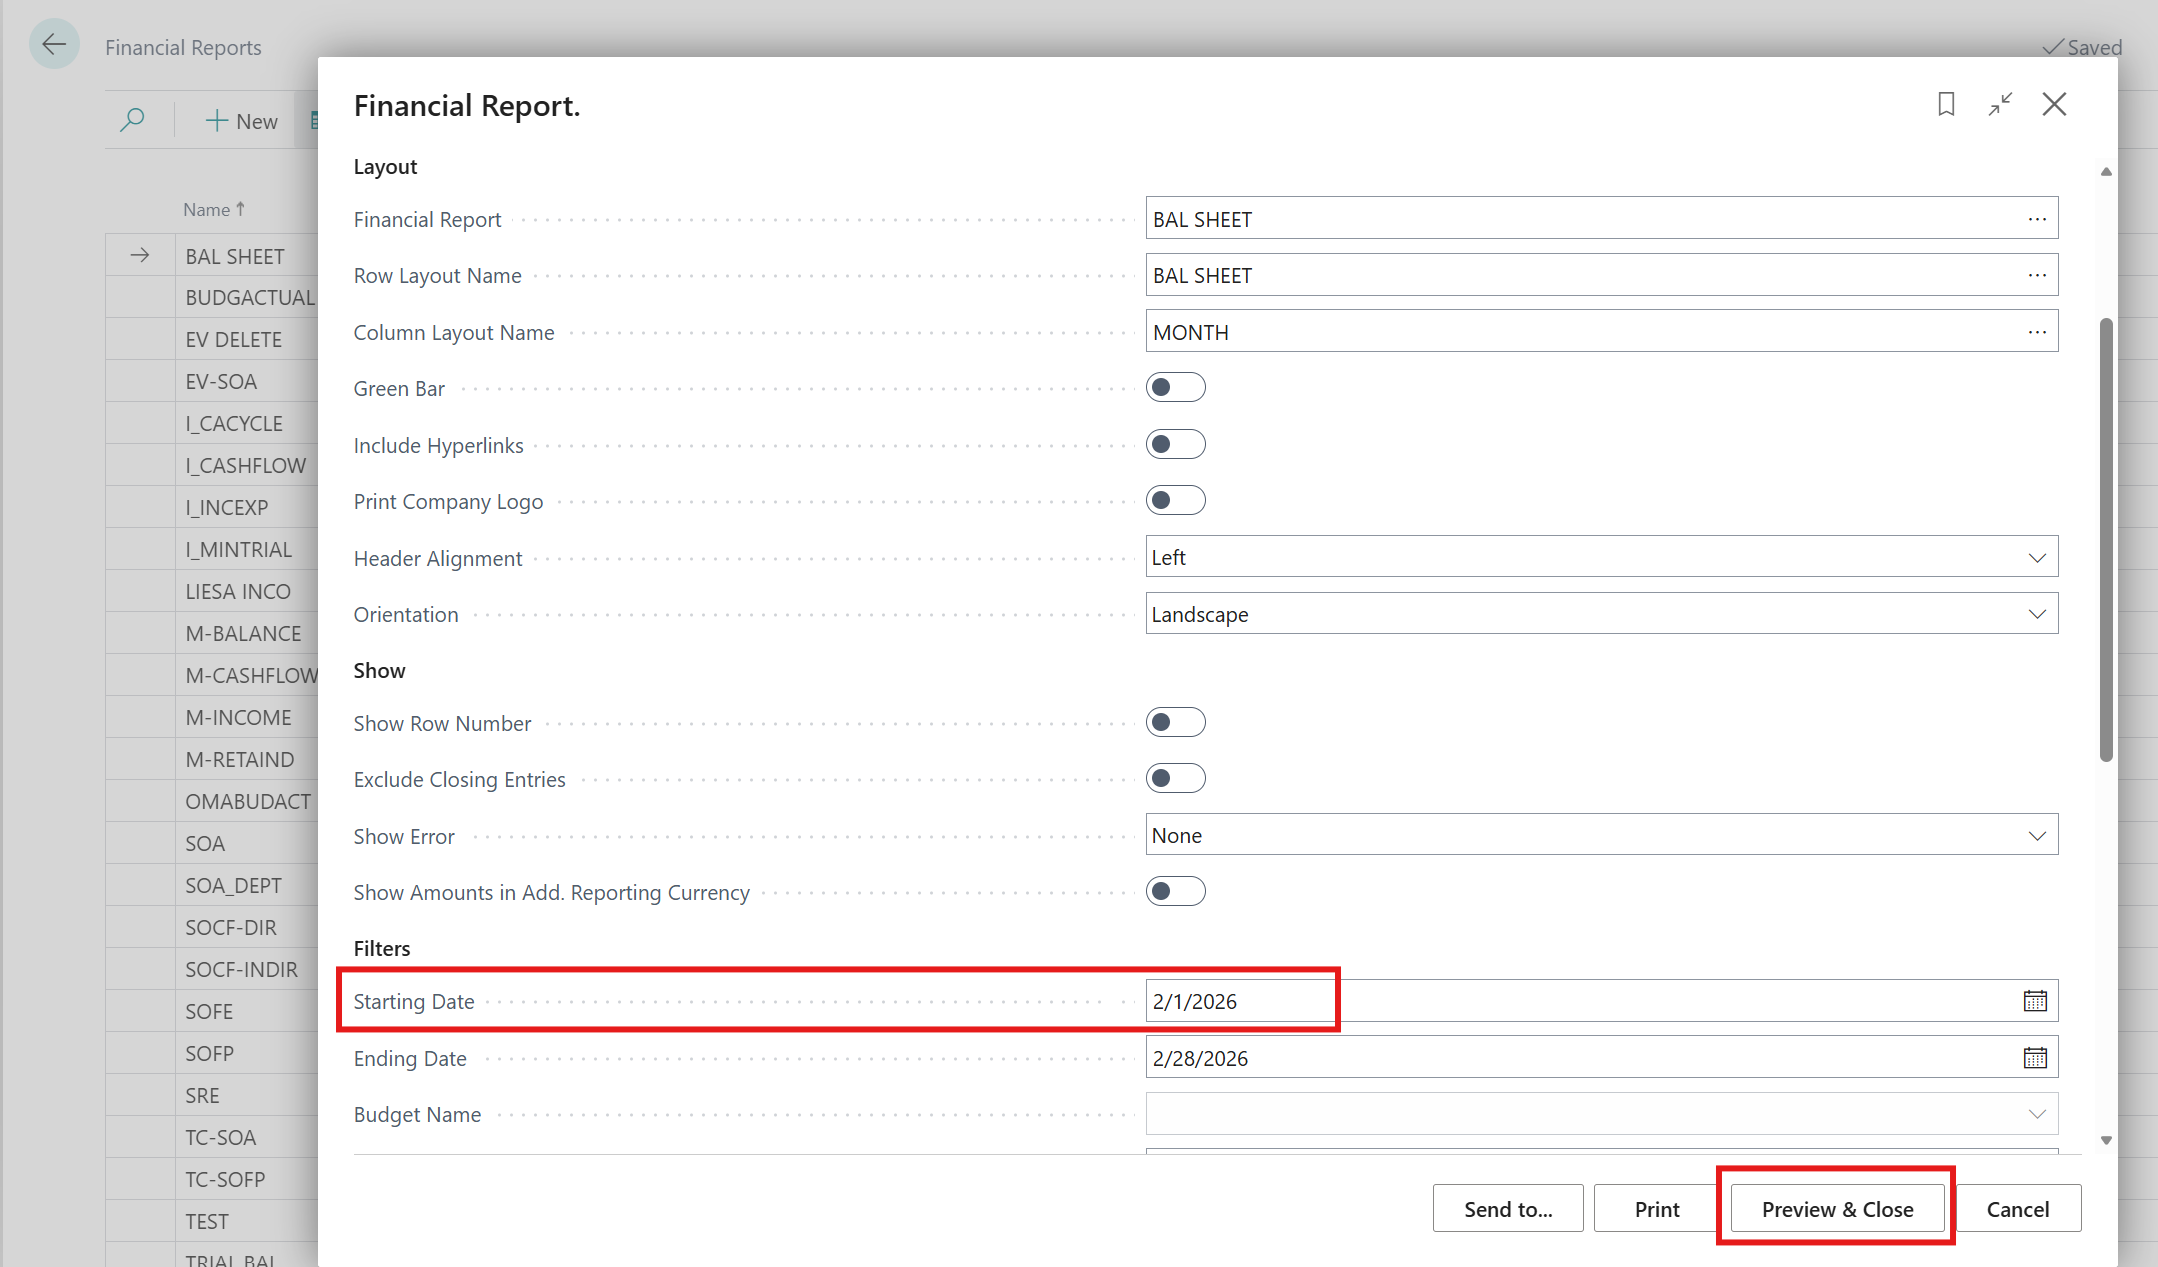The height and width of the screenshot is (1267, 2158).
Task: Click the dialog vertical scrollbar thumb
Action: click(2106, 540)
